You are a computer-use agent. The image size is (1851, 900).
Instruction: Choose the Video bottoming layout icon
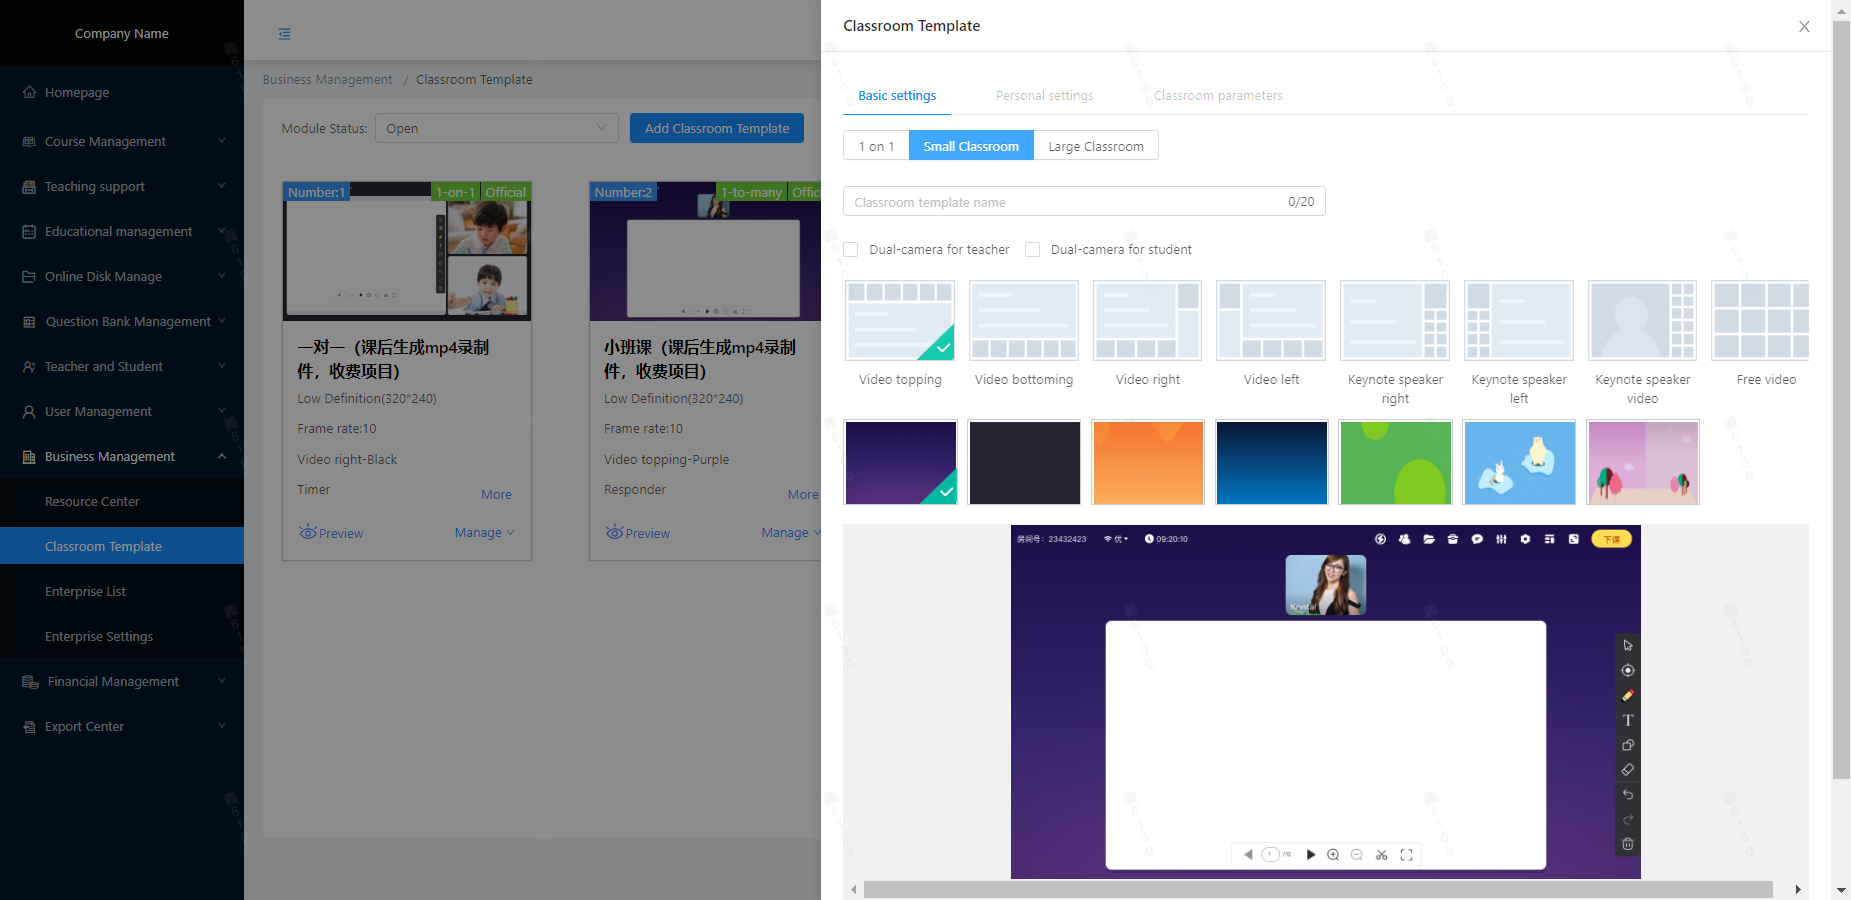click(x=1023, y=321)
